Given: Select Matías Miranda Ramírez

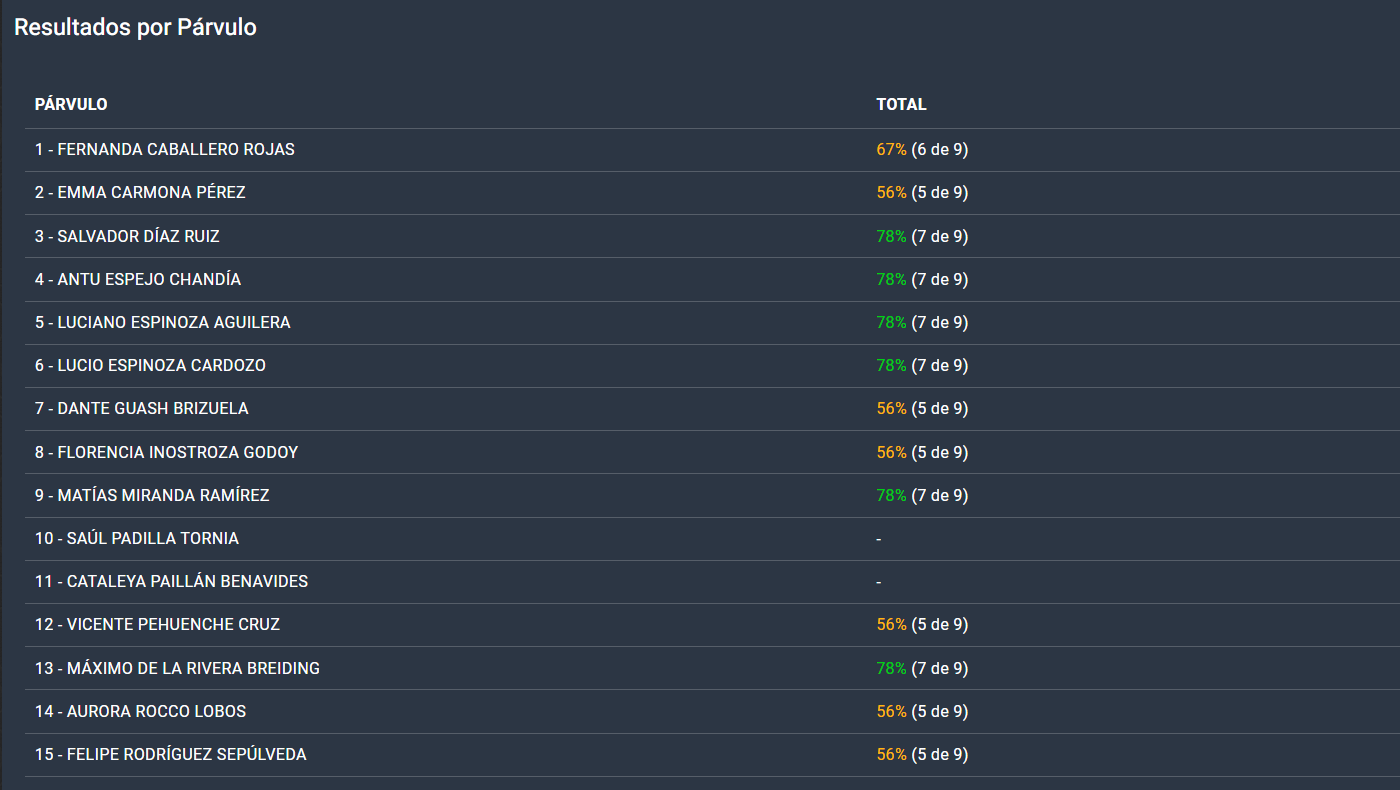Looking at the screenshot, I should (x=152, y=496).
